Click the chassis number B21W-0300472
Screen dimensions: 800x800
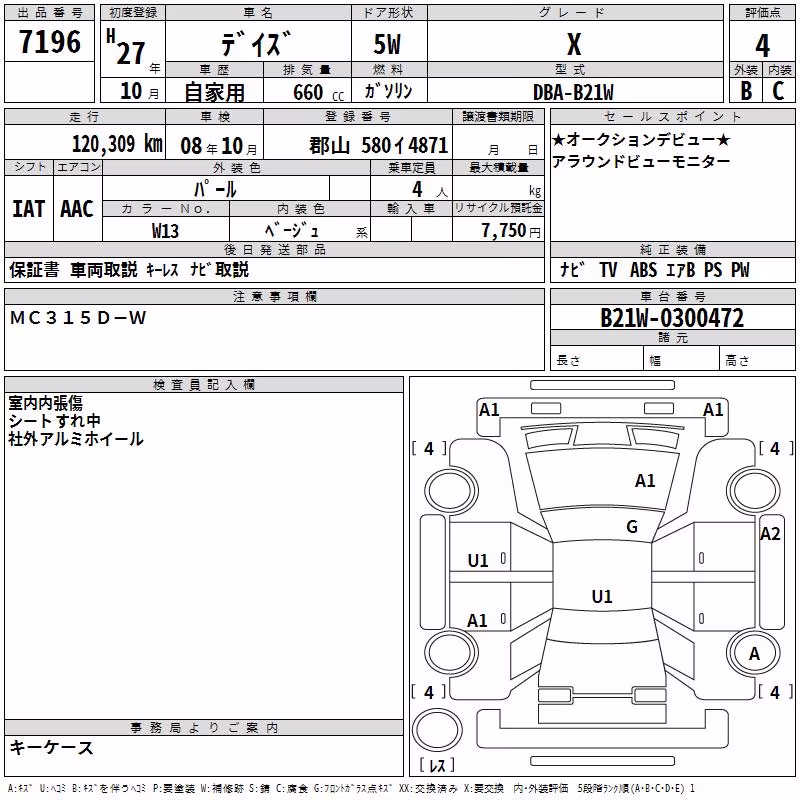tap(672, 318)
